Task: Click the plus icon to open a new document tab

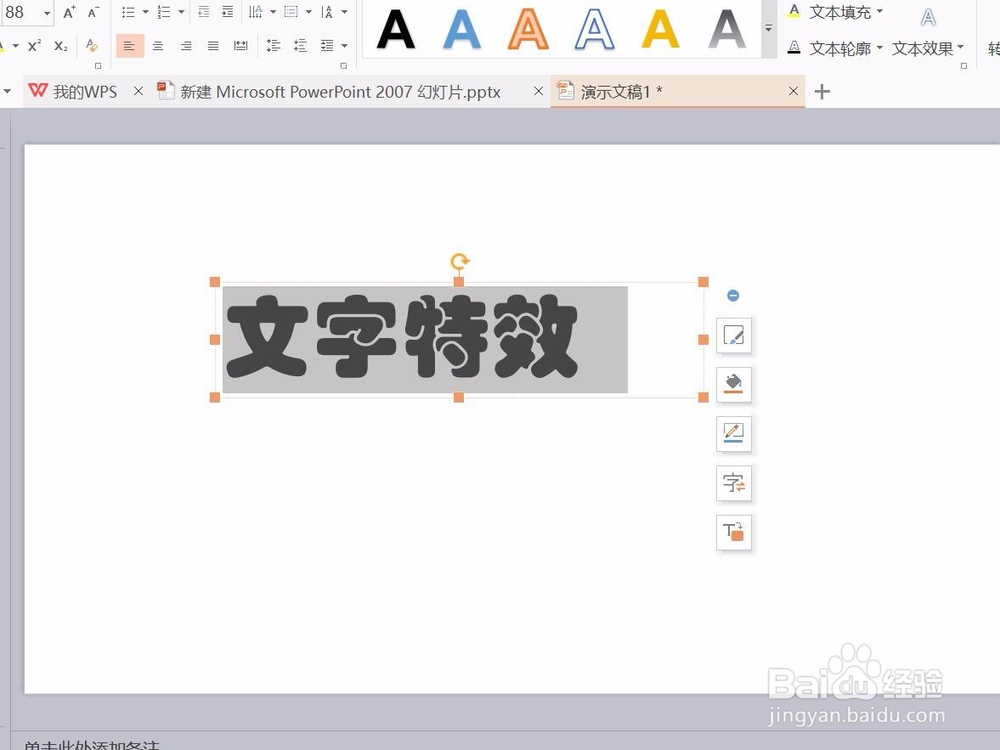Action: coord(821,91)
